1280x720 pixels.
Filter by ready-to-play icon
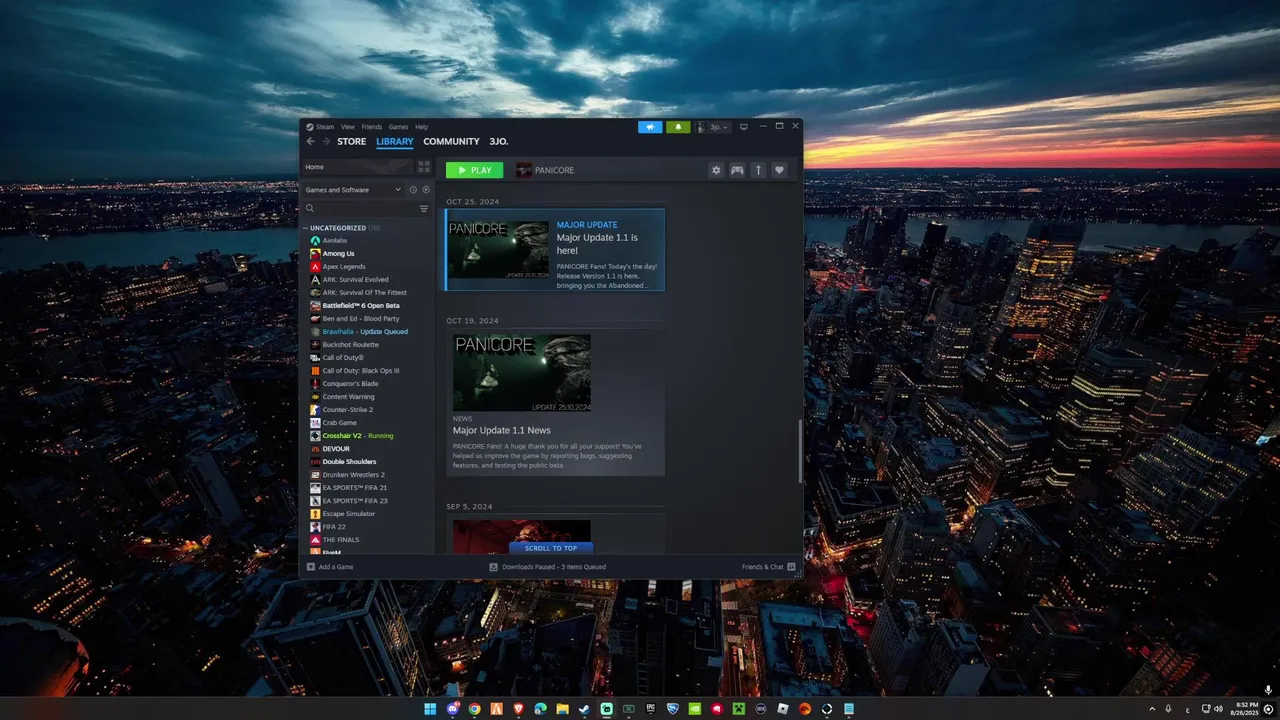pyautogui.click(x=426, y=190)
